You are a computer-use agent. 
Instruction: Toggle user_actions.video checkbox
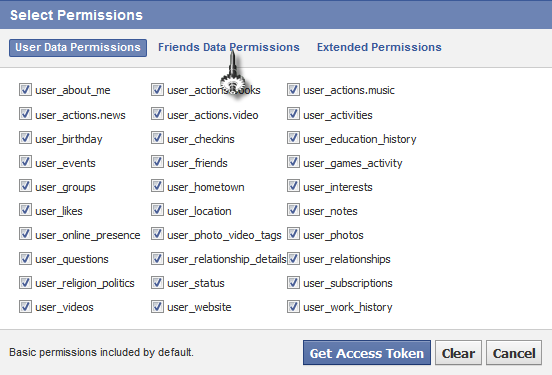157,114
